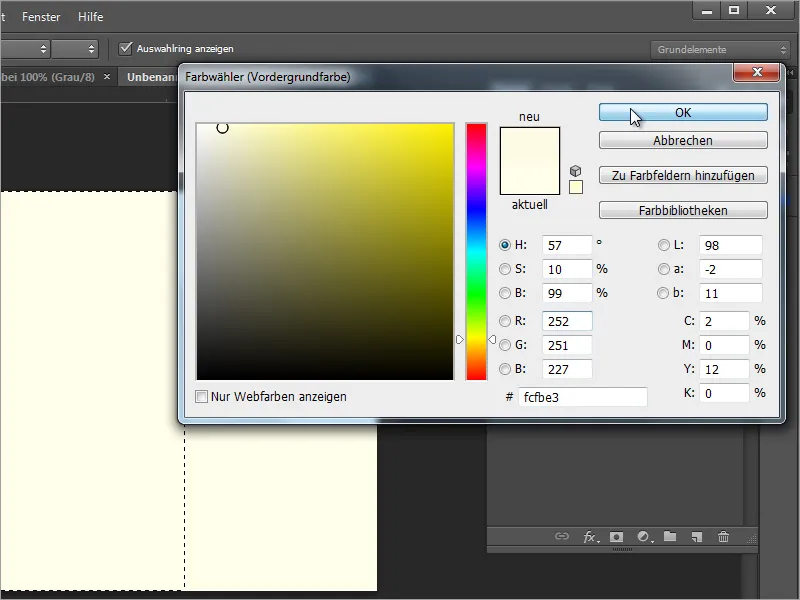Click the blue field showing 227
Viewport: 800px width, 600px height.
[567, 369]
